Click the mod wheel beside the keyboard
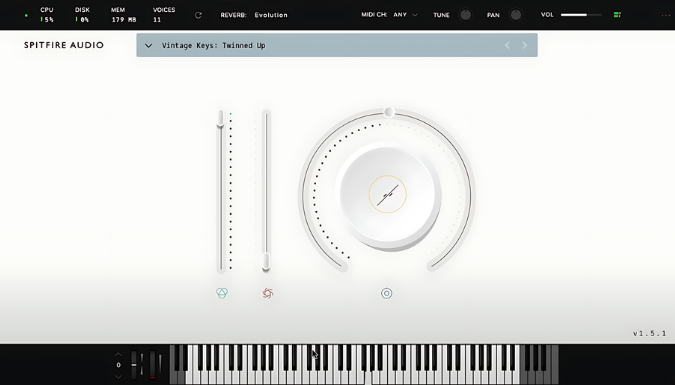This screenshot has width=675, height=385. pos(152,364)
